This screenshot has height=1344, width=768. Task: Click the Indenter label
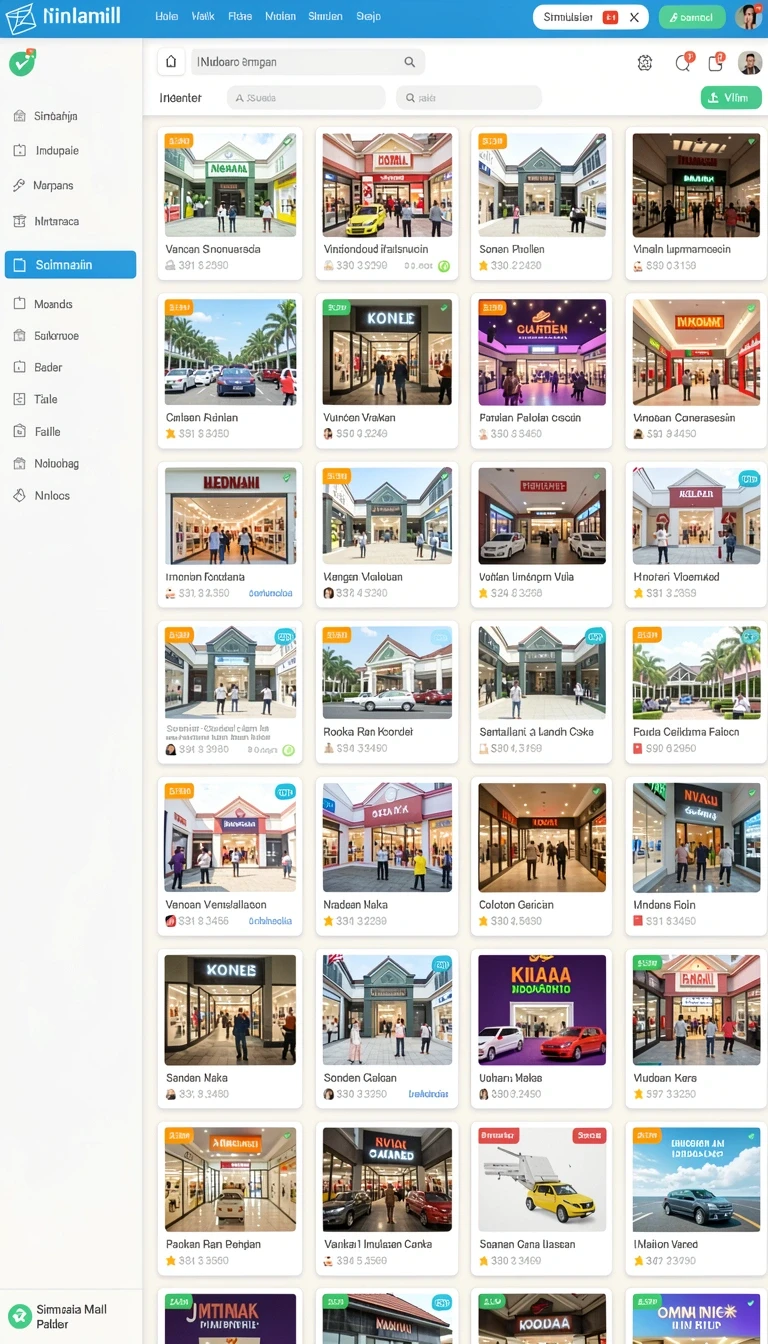pos(180,98)
